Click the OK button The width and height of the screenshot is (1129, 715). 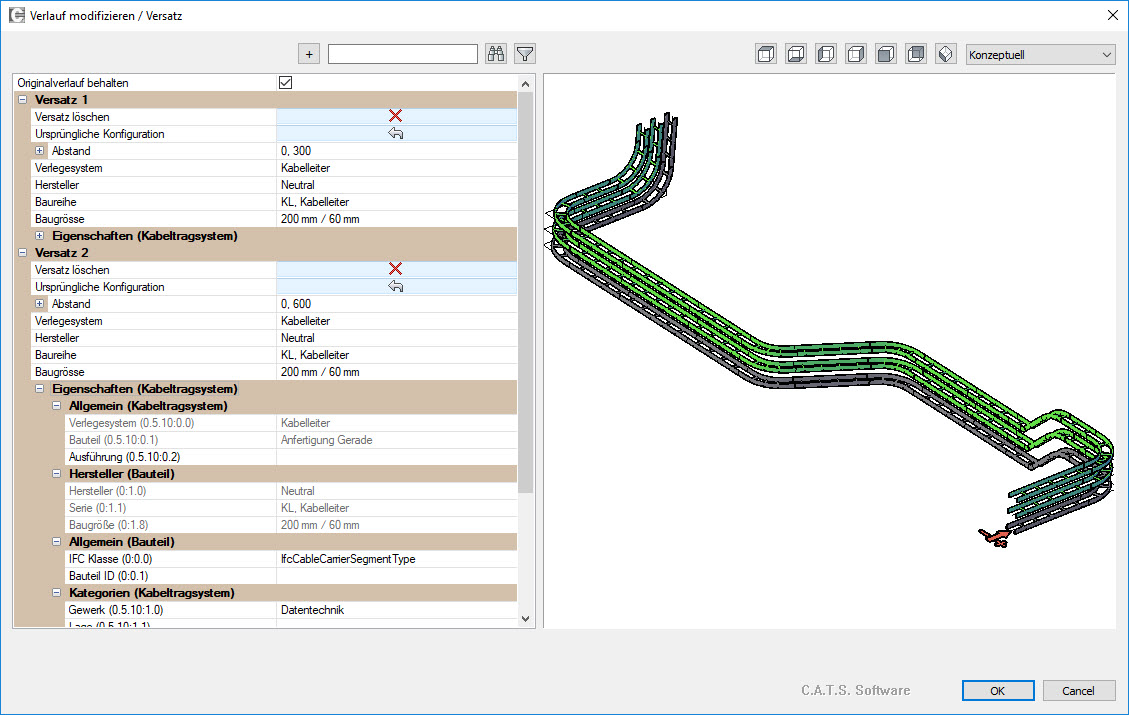click(x=998, y=691)
